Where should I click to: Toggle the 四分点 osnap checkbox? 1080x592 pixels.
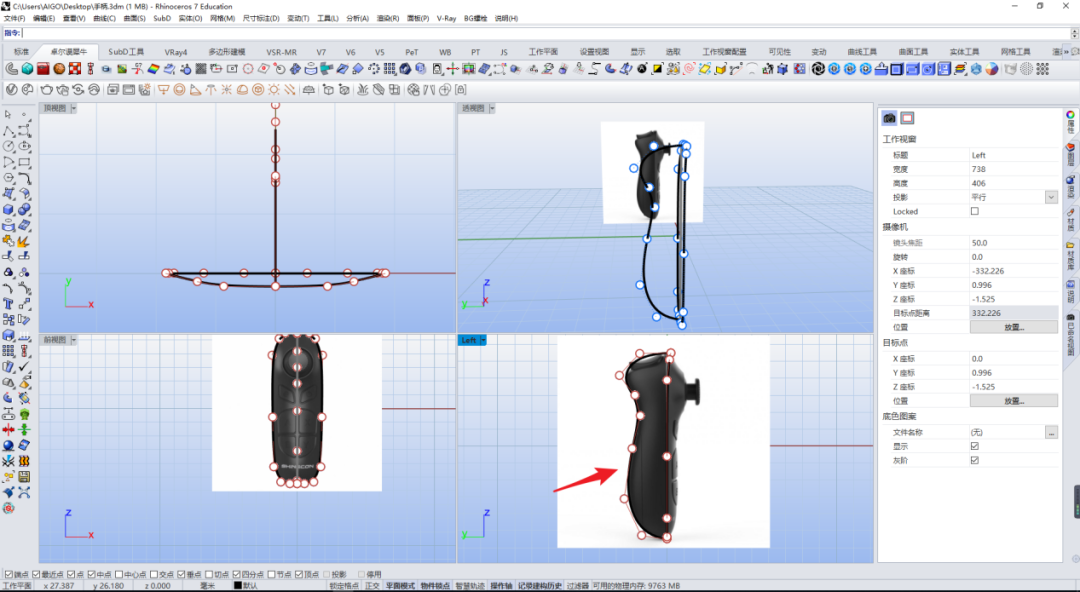236,574
